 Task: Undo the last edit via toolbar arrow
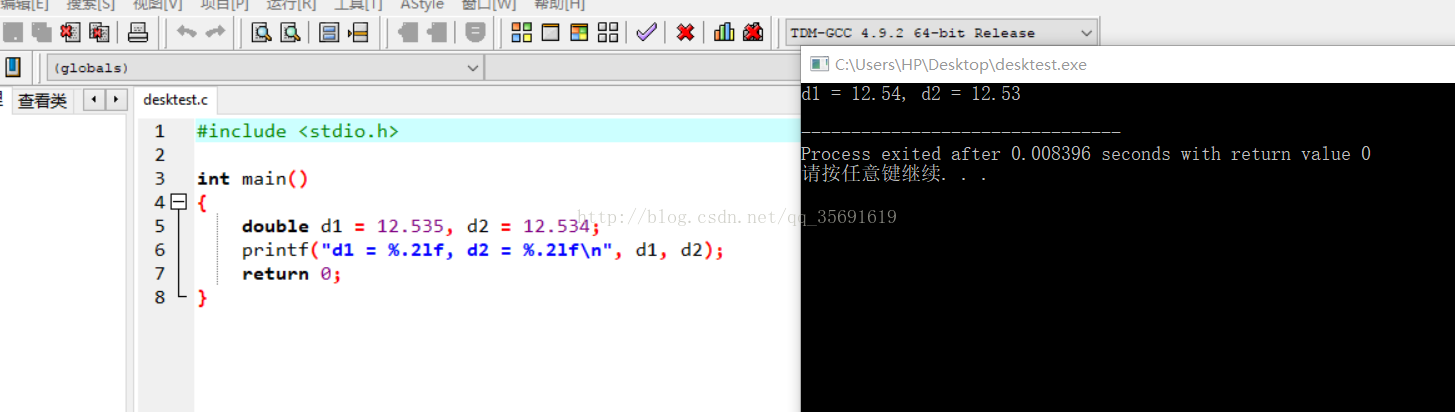click(x=186, y=32)
